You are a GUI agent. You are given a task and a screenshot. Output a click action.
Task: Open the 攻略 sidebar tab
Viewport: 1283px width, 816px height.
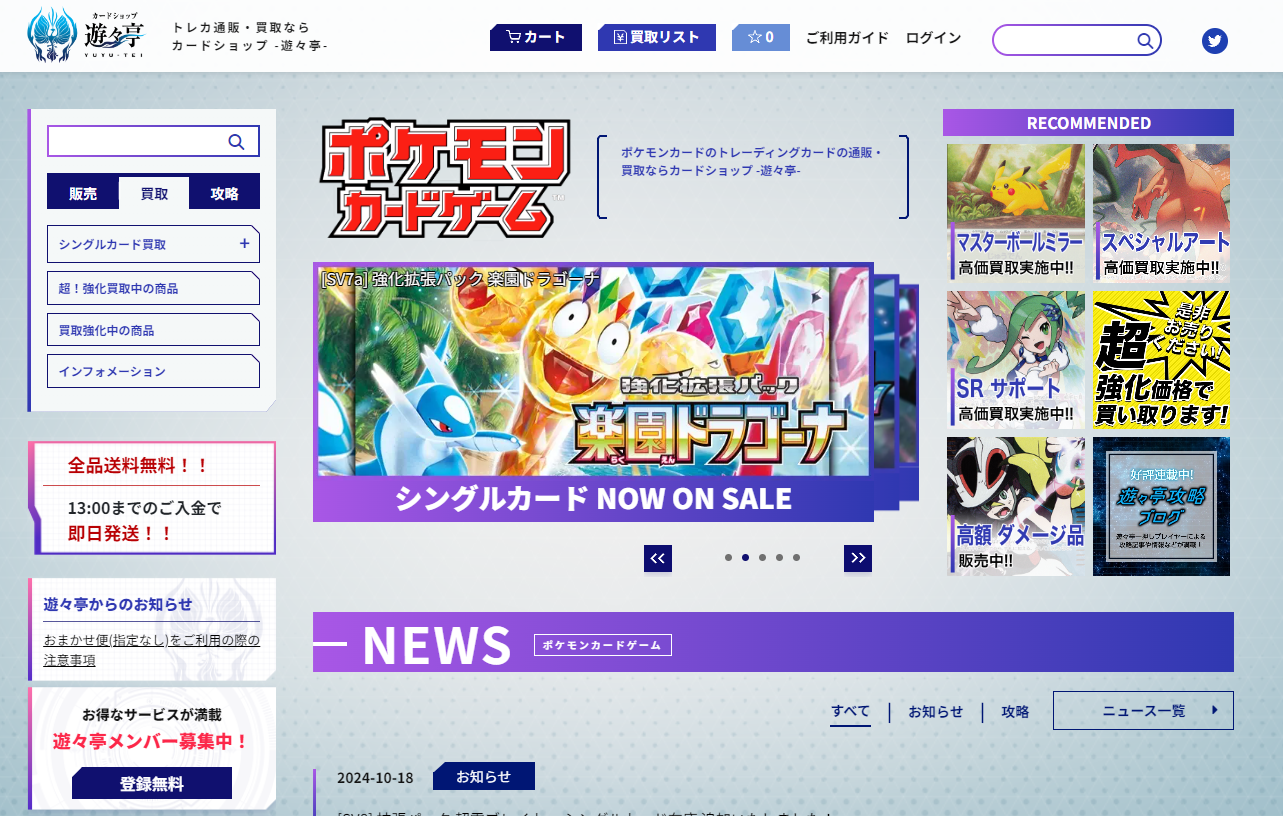coord(224,191)
